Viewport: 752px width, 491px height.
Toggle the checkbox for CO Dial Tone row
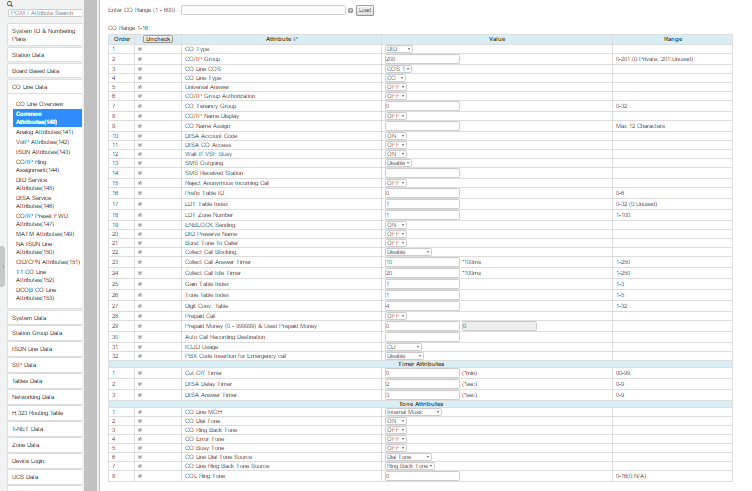coord(139,420)
